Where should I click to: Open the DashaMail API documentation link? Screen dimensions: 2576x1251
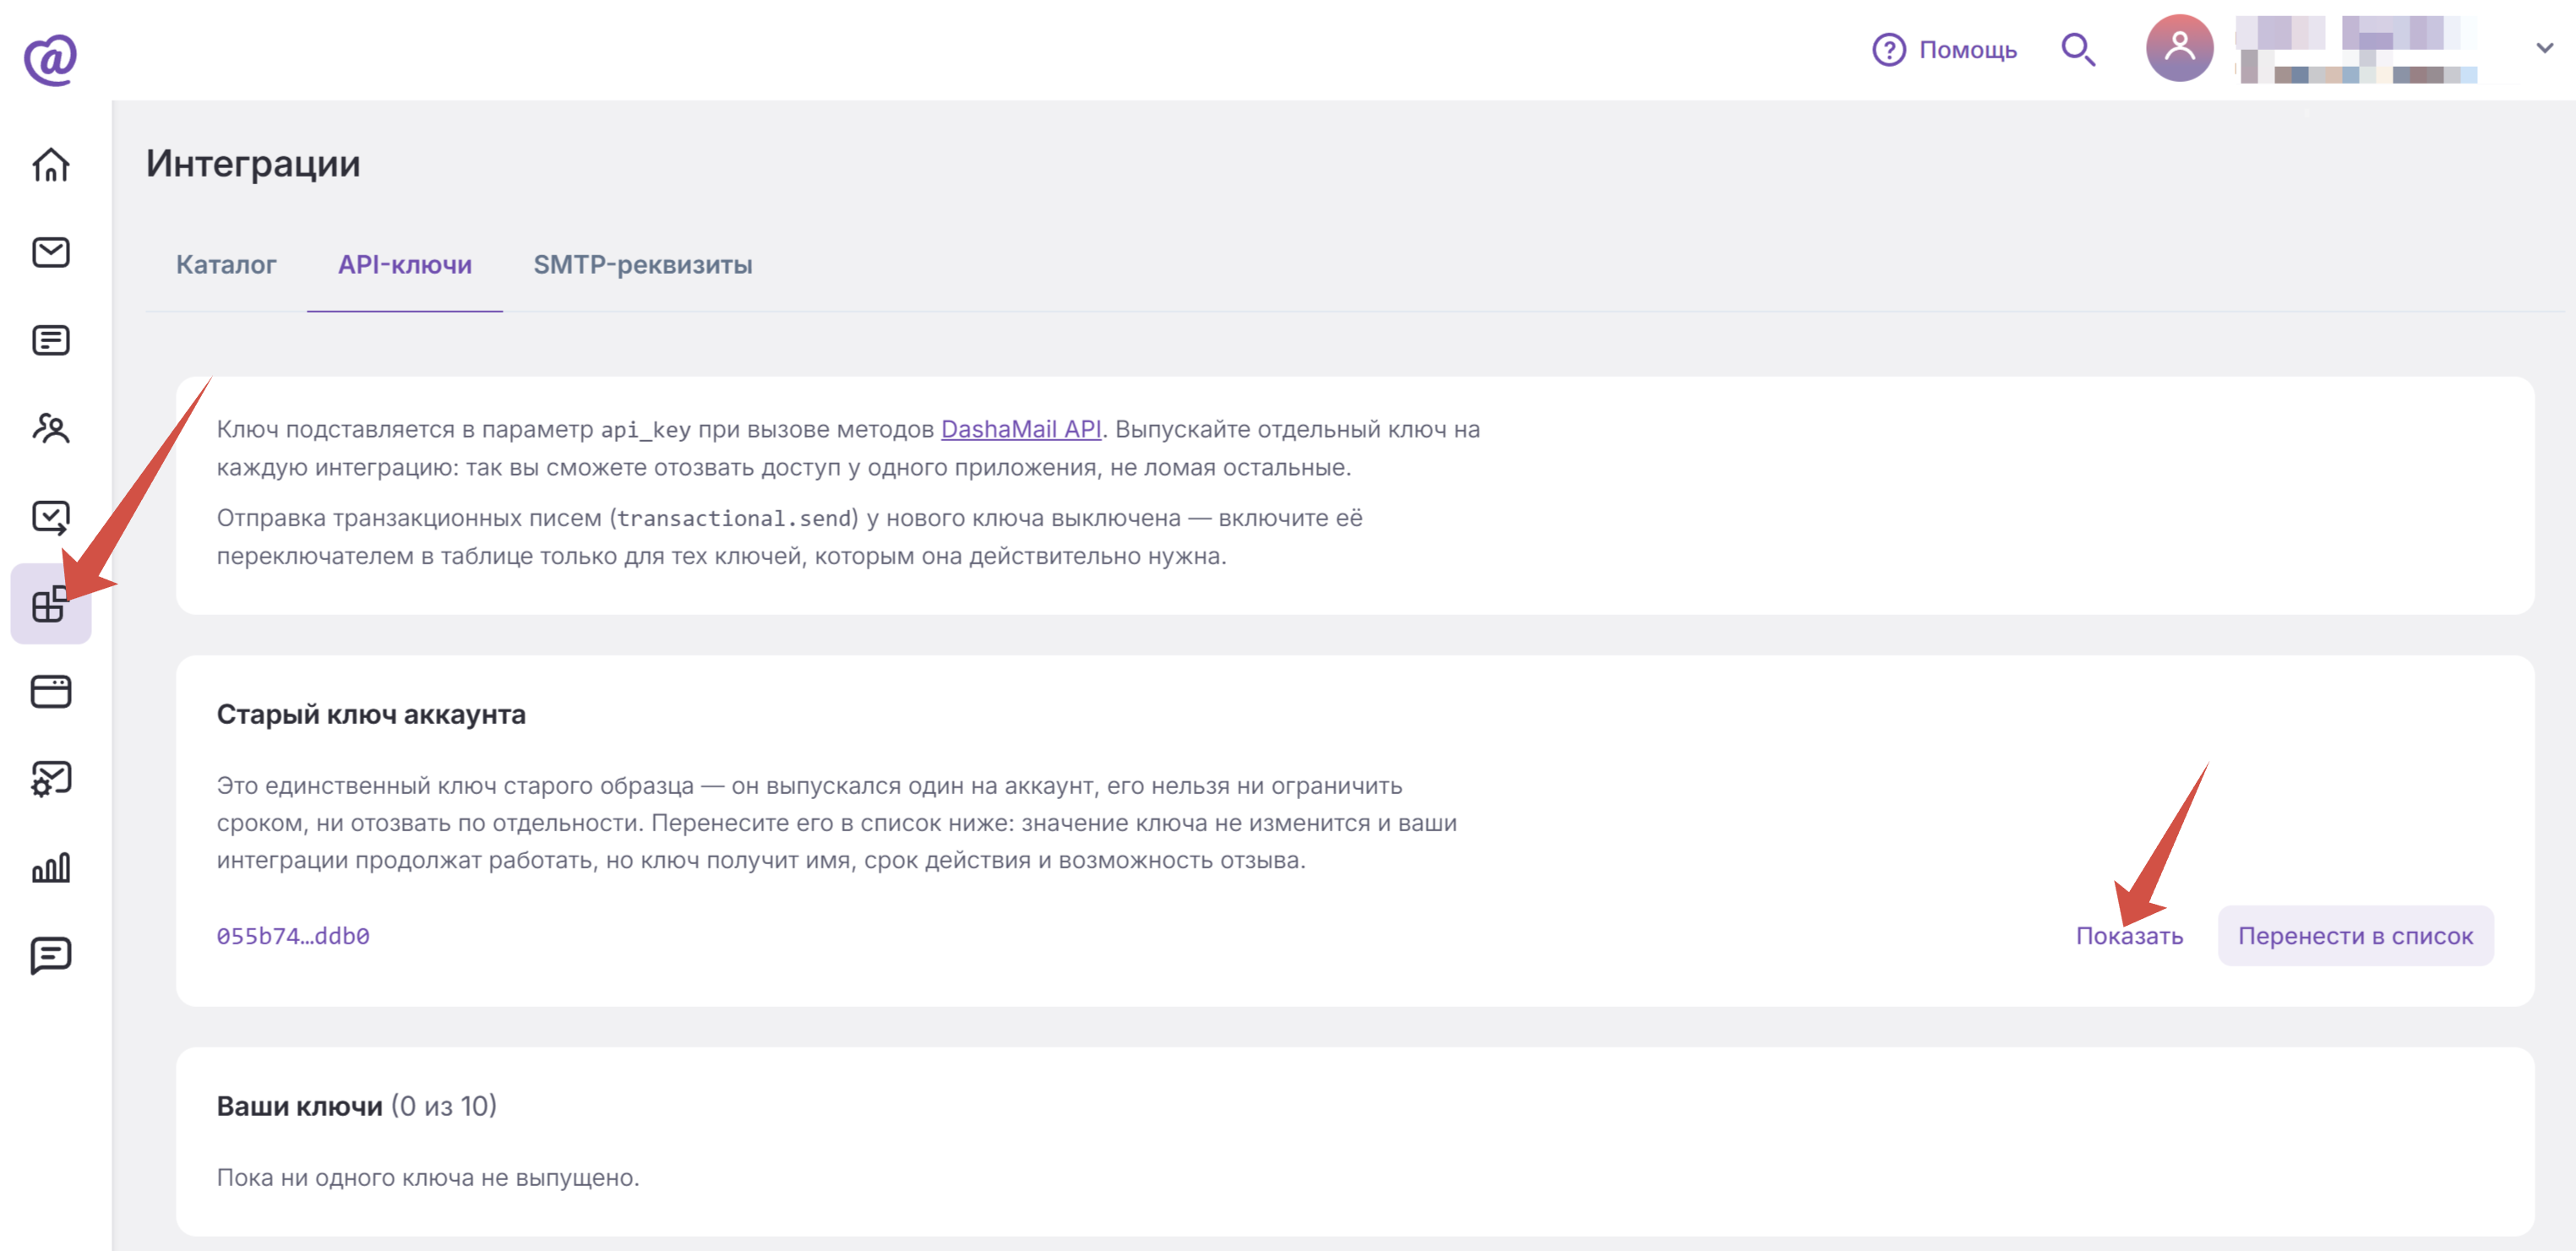1021,429
